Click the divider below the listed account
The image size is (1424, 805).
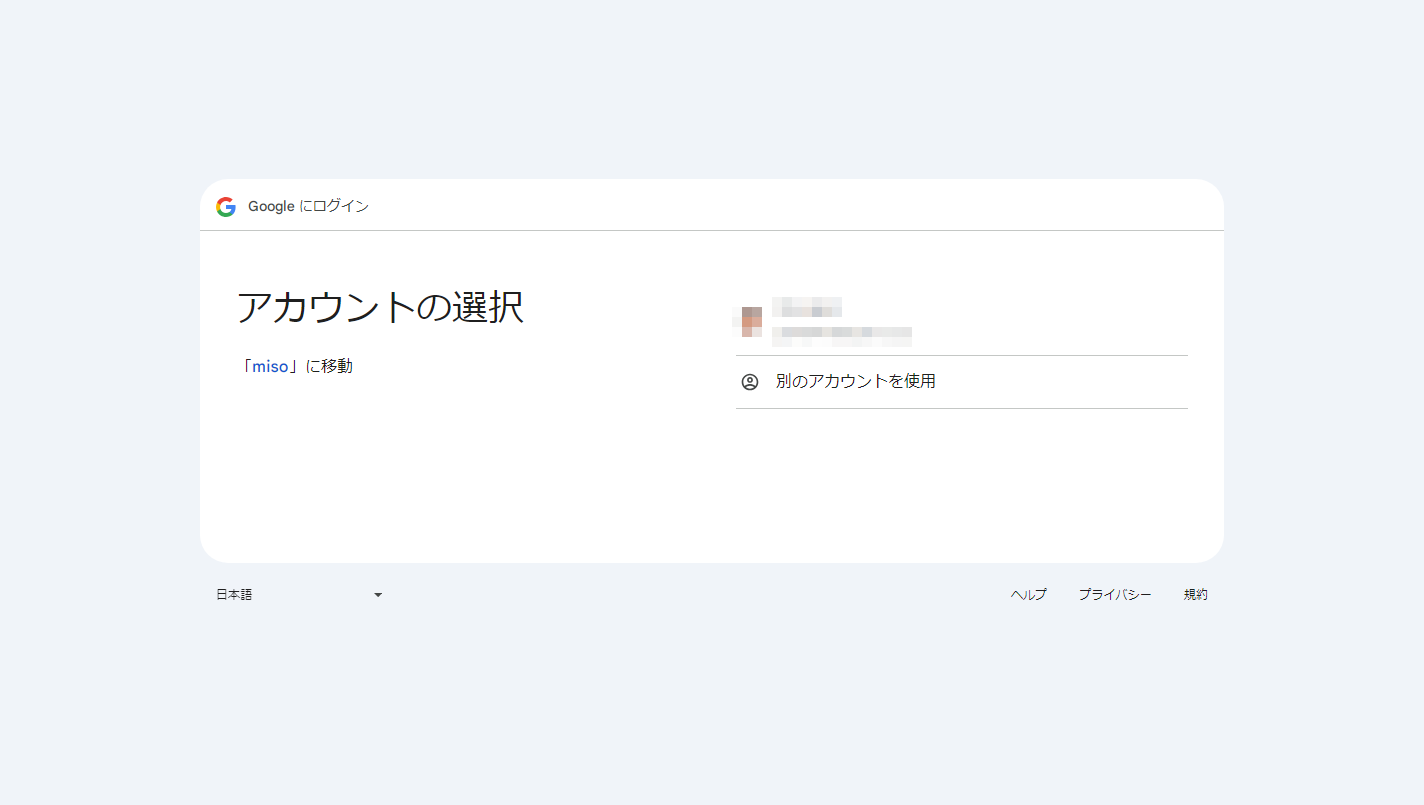pyautogui.click(x=961, y=355)
